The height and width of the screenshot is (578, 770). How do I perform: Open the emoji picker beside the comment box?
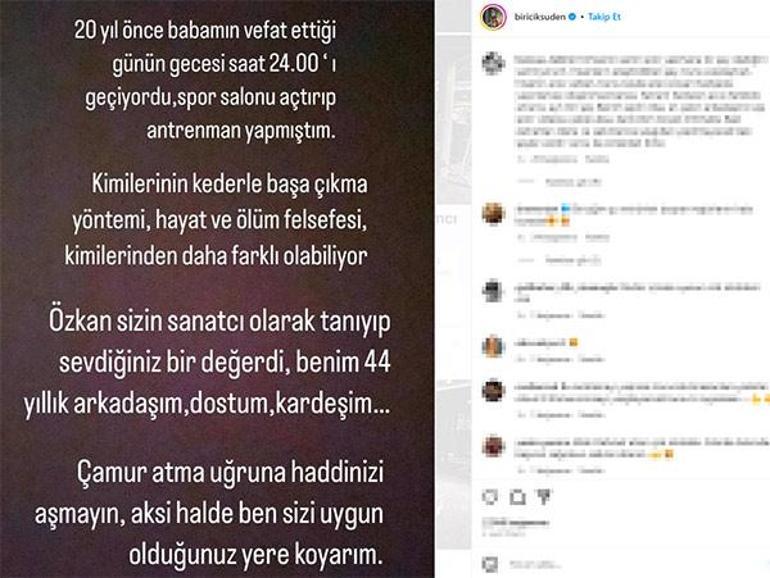(x=490, y=564)
